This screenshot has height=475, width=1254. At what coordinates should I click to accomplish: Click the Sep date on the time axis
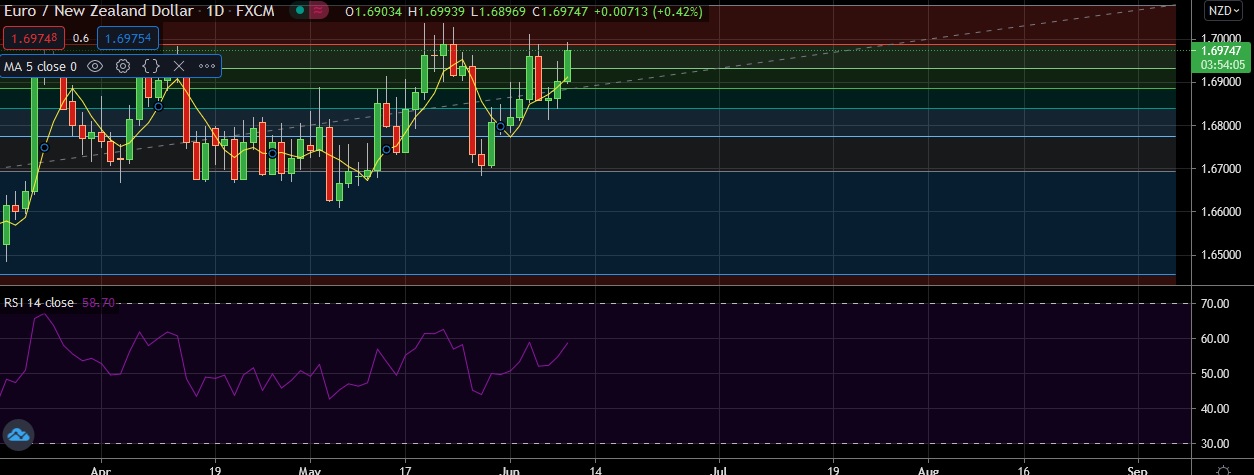tap(1137, 468)
